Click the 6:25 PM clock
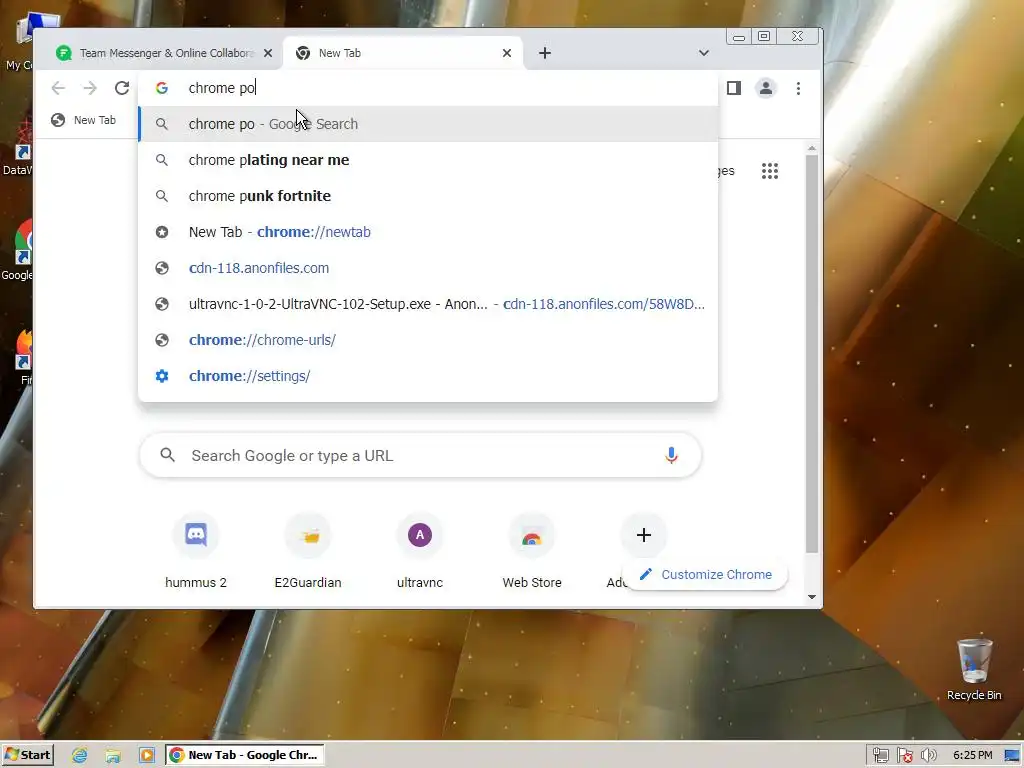This screenshot has height=768, width=1024. click(972, 756)
